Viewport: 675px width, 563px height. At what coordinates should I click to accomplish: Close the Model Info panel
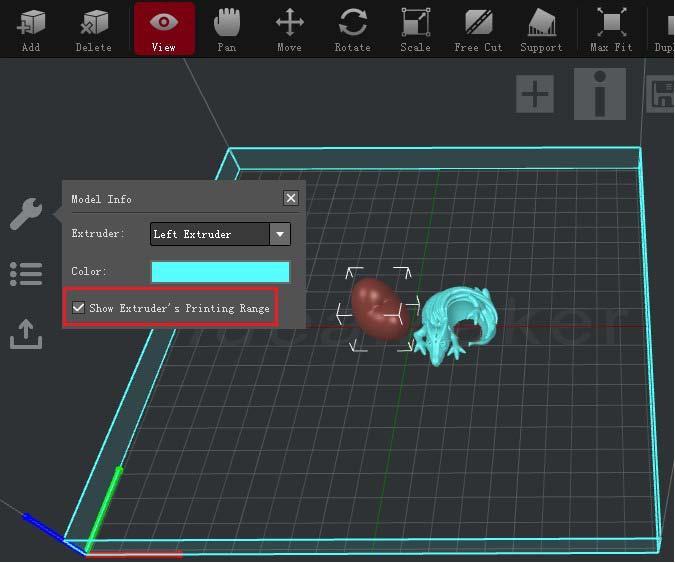point(291,198)
